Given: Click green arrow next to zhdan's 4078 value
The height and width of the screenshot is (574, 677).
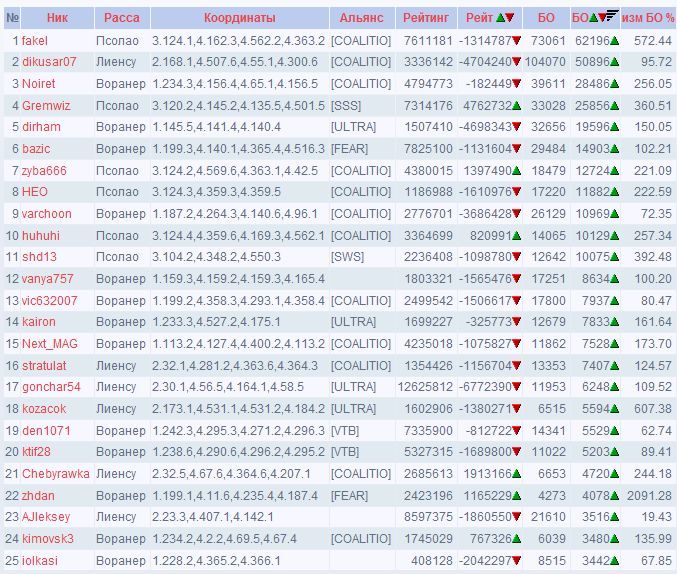Looking at the screenshot, I should [613, 495].
